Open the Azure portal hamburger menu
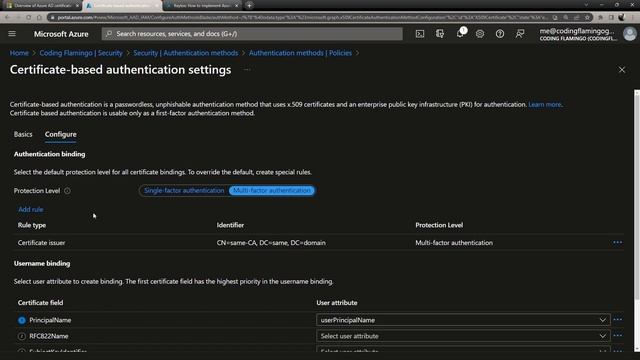This screenshot has width=640, height=360. click(x=12, y=33)
